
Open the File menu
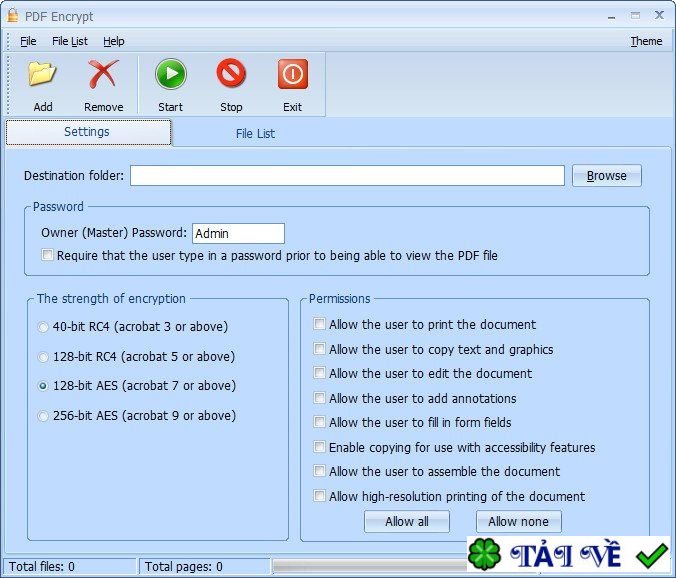(x=28, y=41)
